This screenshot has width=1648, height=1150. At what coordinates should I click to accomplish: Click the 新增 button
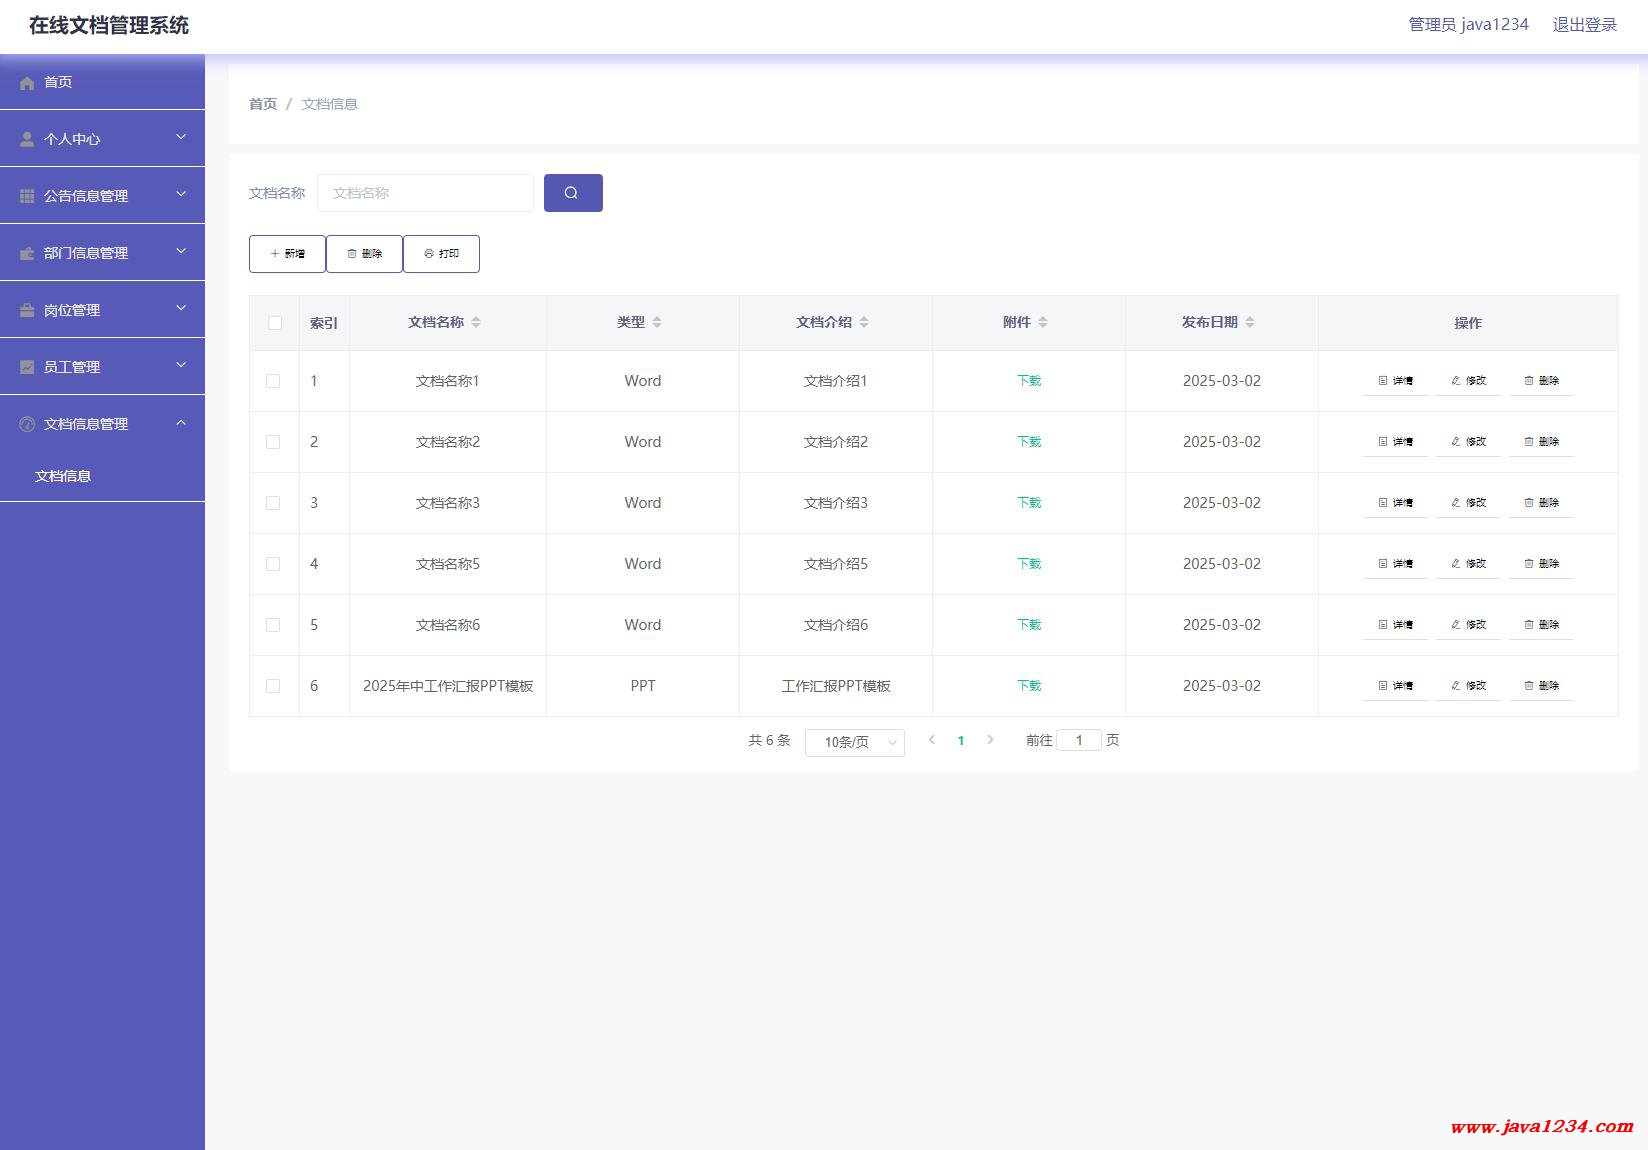click(287, 254)
